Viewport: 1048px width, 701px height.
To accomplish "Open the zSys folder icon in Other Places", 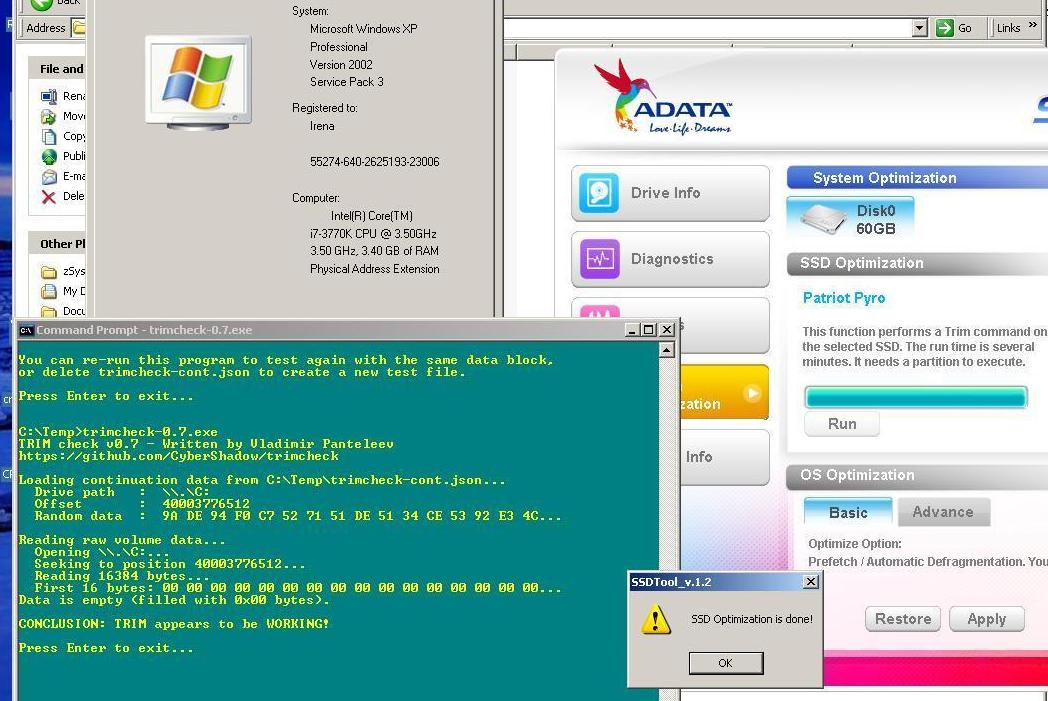I will pos(49,271).
